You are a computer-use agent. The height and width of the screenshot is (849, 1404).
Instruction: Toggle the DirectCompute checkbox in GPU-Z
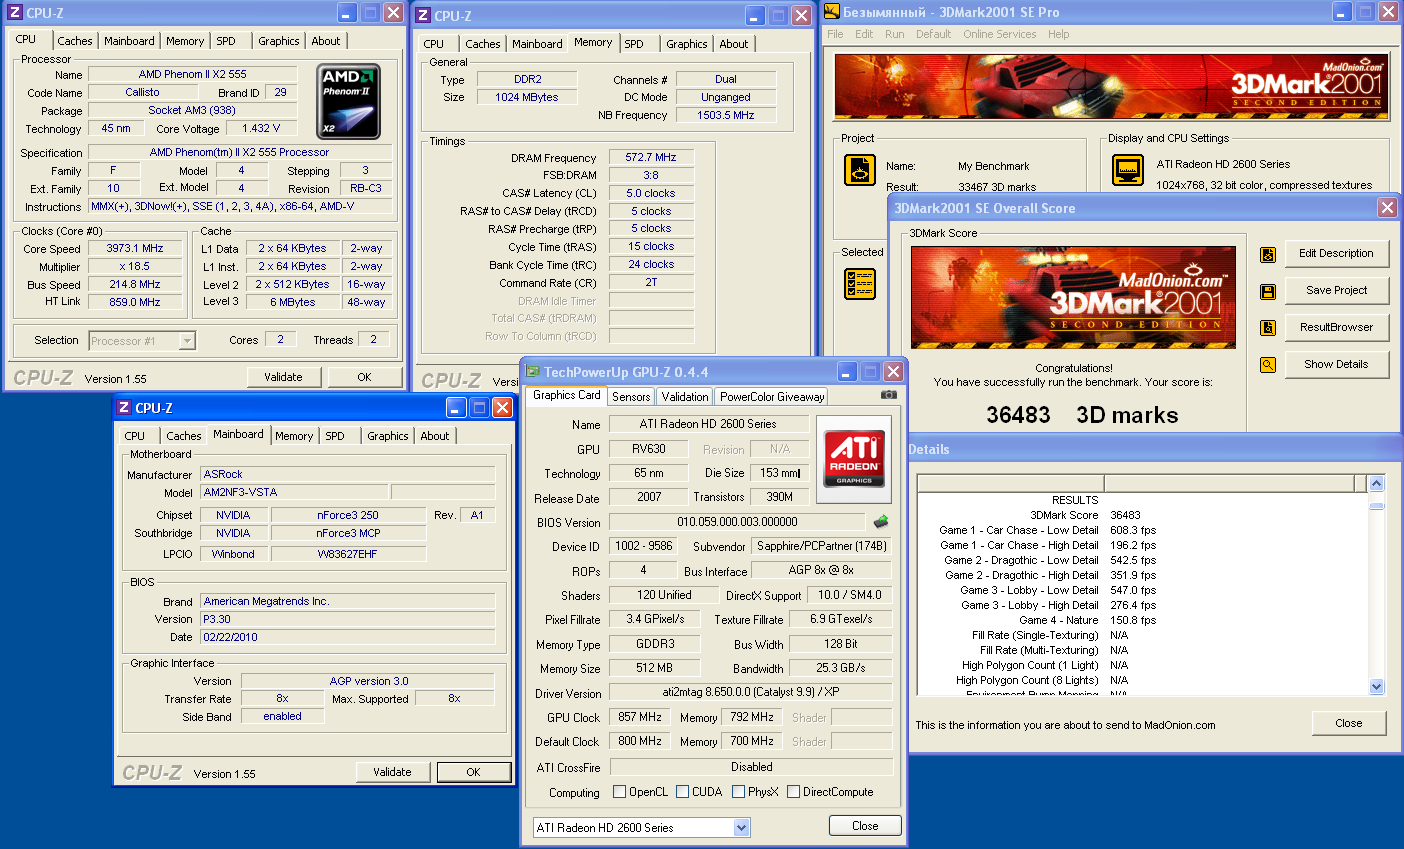[793, 792]
